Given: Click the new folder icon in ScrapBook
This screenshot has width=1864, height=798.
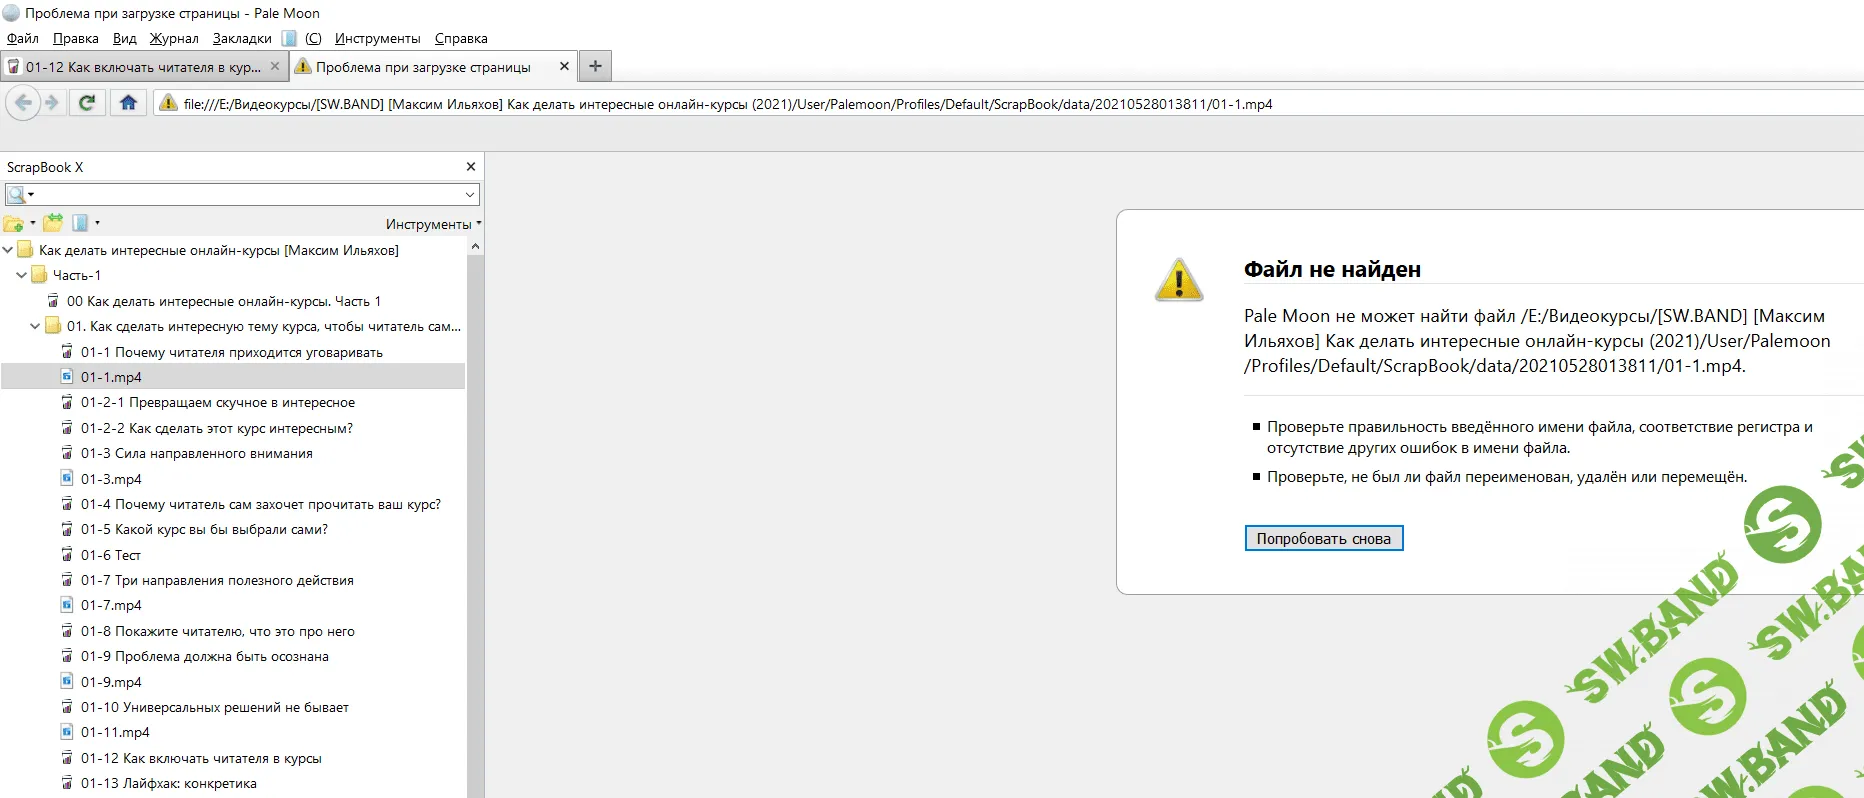Looking at the screenshot, I should (14, 223).
